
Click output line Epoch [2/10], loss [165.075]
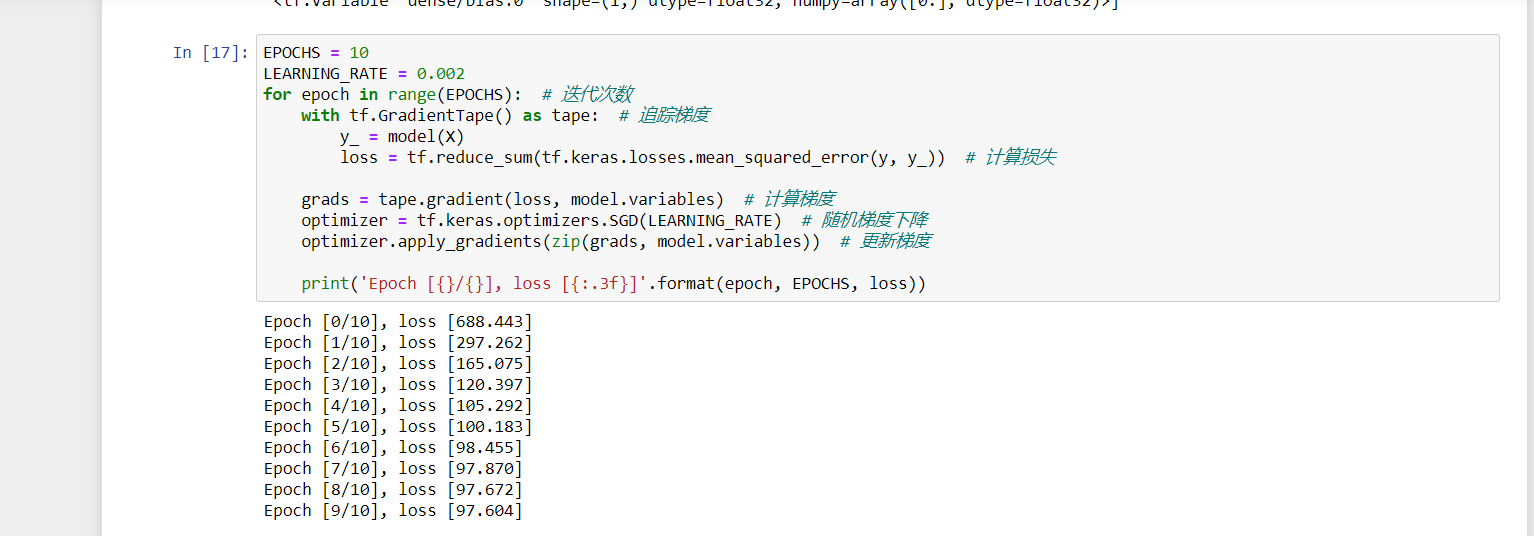coord(398,364)
